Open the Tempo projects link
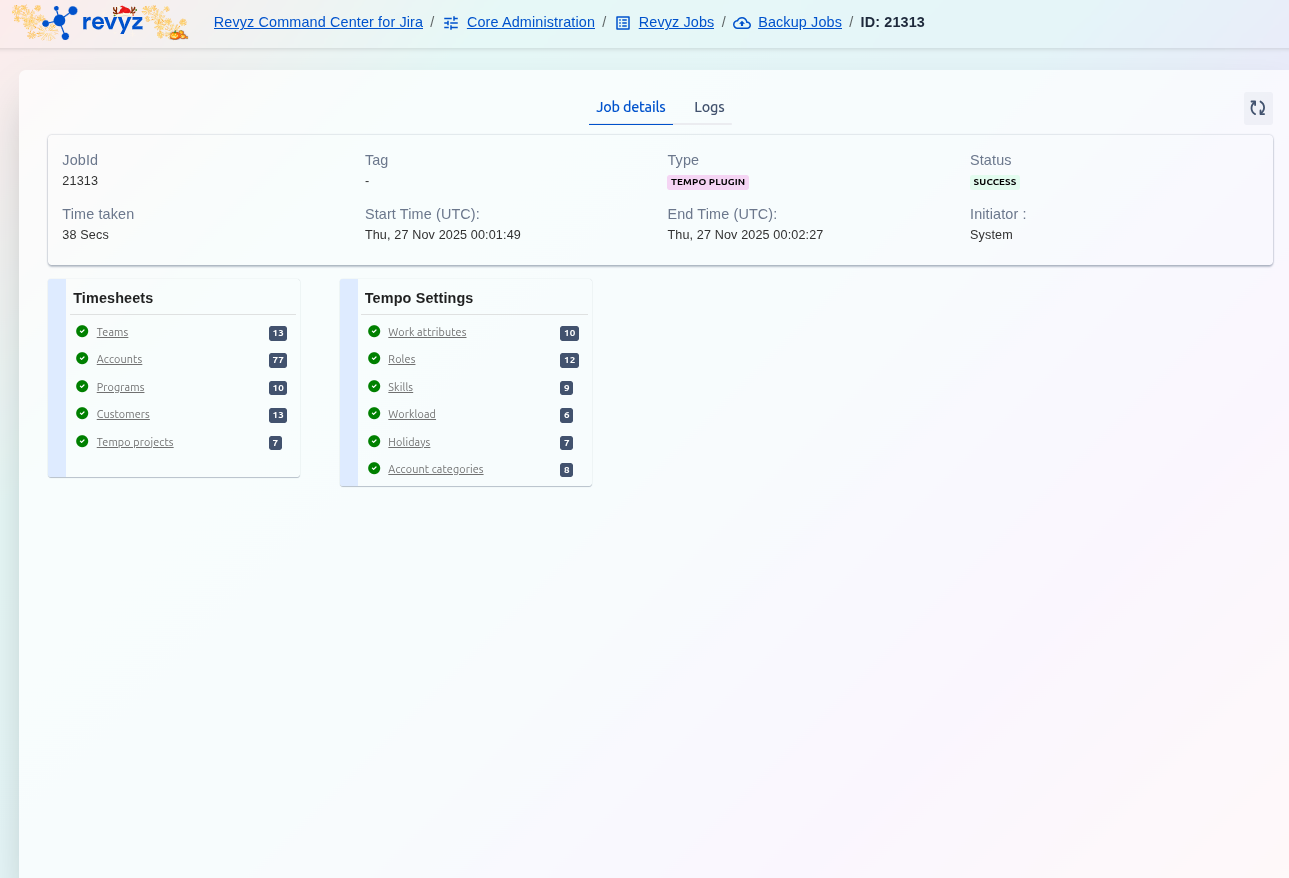This screenshot has height=878, width=1289. (135, 442)
